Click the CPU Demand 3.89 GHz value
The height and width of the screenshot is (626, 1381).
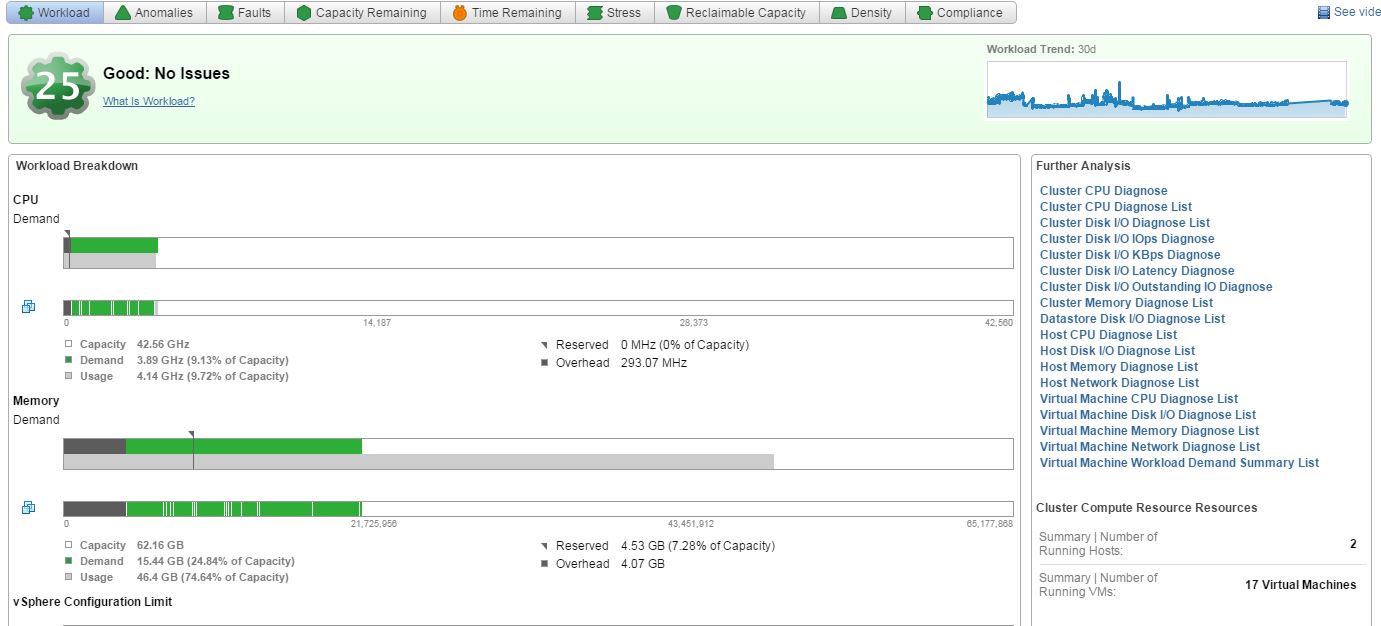point(212,360)
